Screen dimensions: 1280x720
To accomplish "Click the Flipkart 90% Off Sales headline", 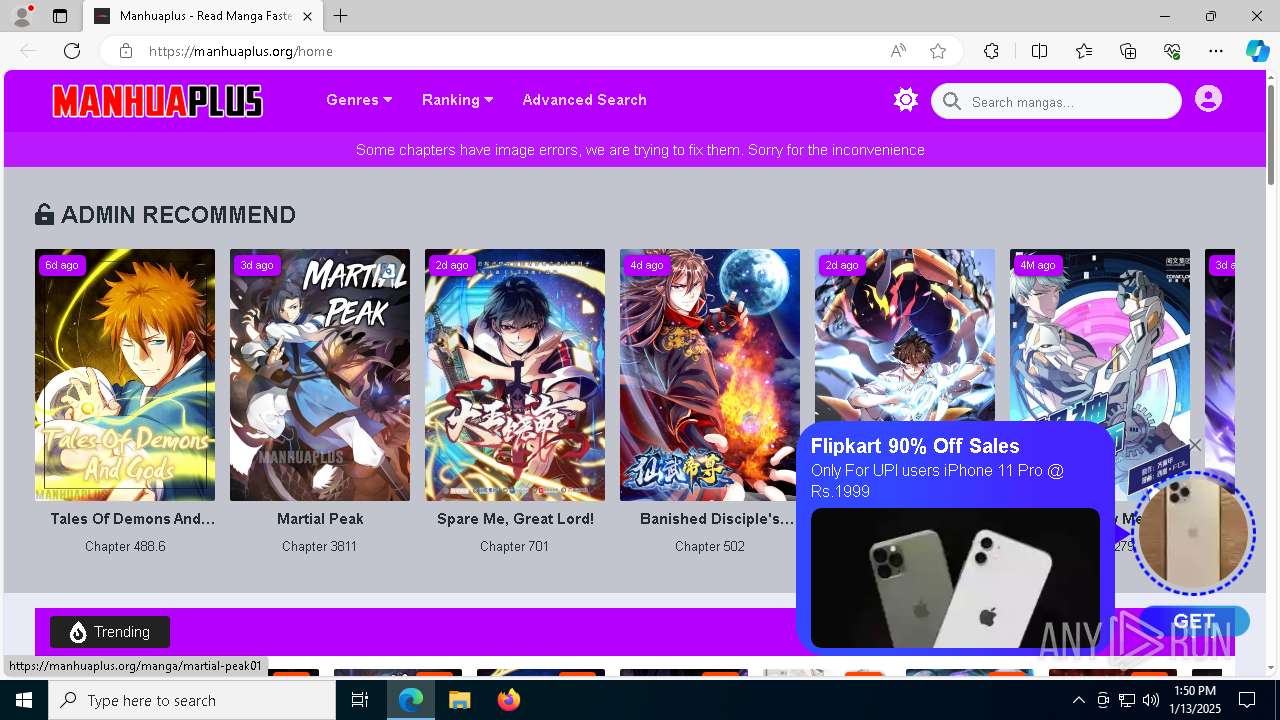I will (915, 446).
